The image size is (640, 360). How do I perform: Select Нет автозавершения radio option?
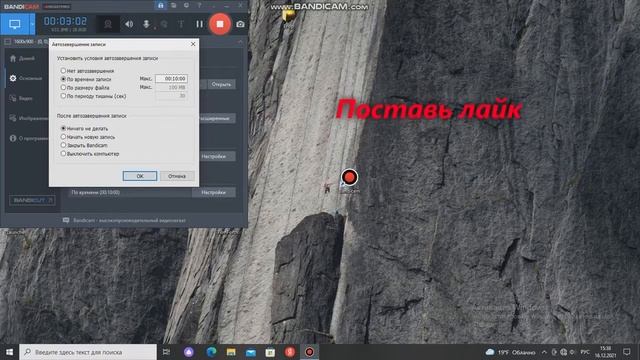[87, 71]
